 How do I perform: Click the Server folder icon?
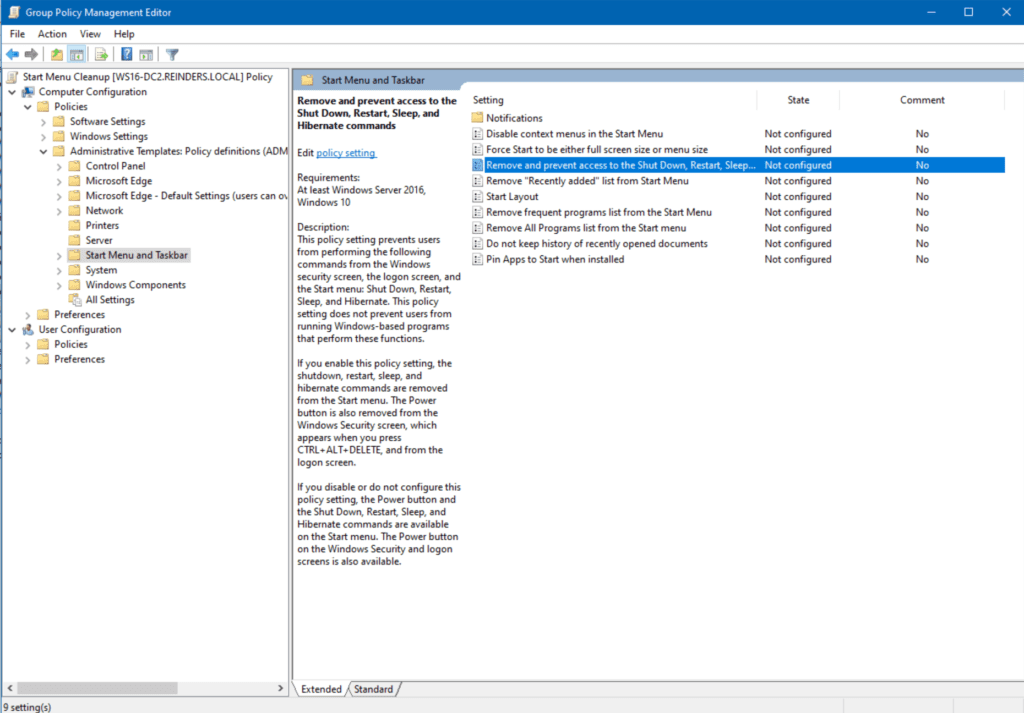[74, 240]
